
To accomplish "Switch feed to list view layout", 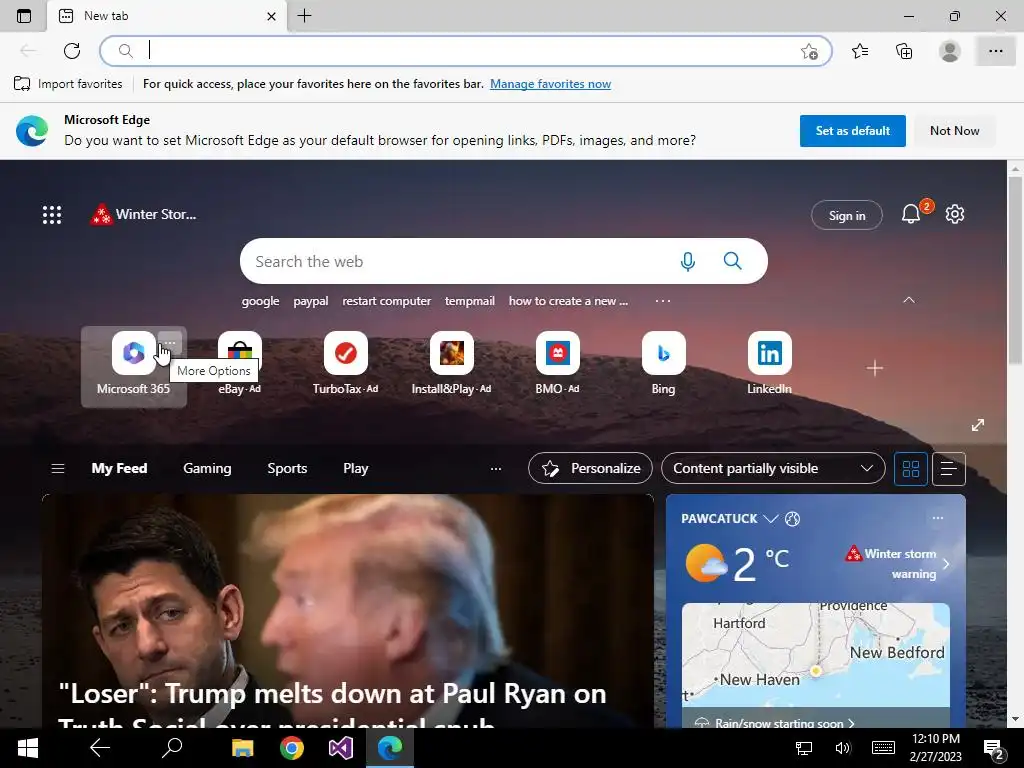I will pyautogui.click(x=949, y=469).
